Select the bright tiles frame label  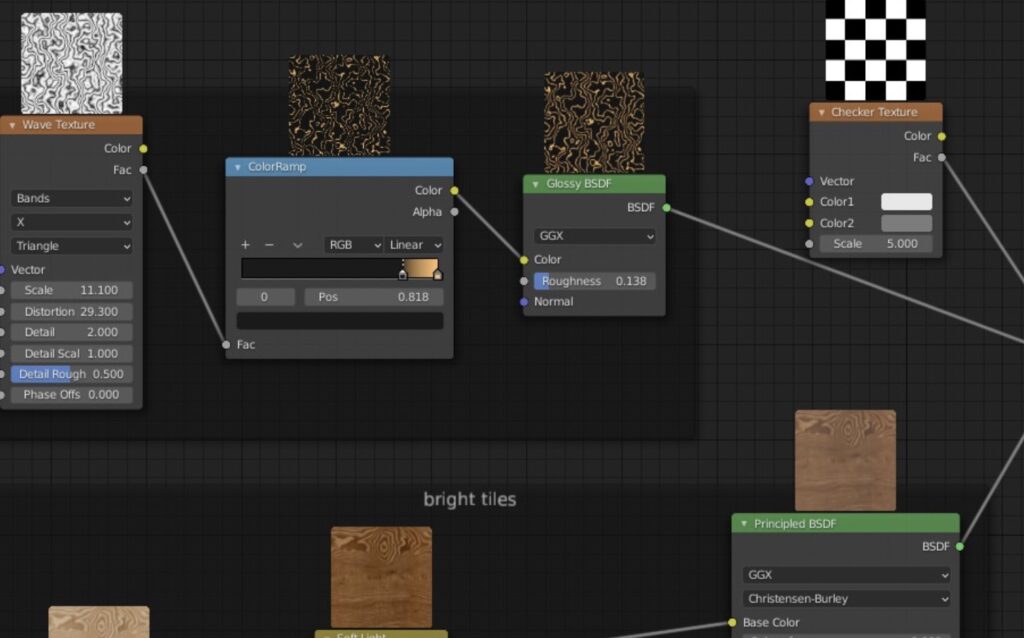pos(470,500)
